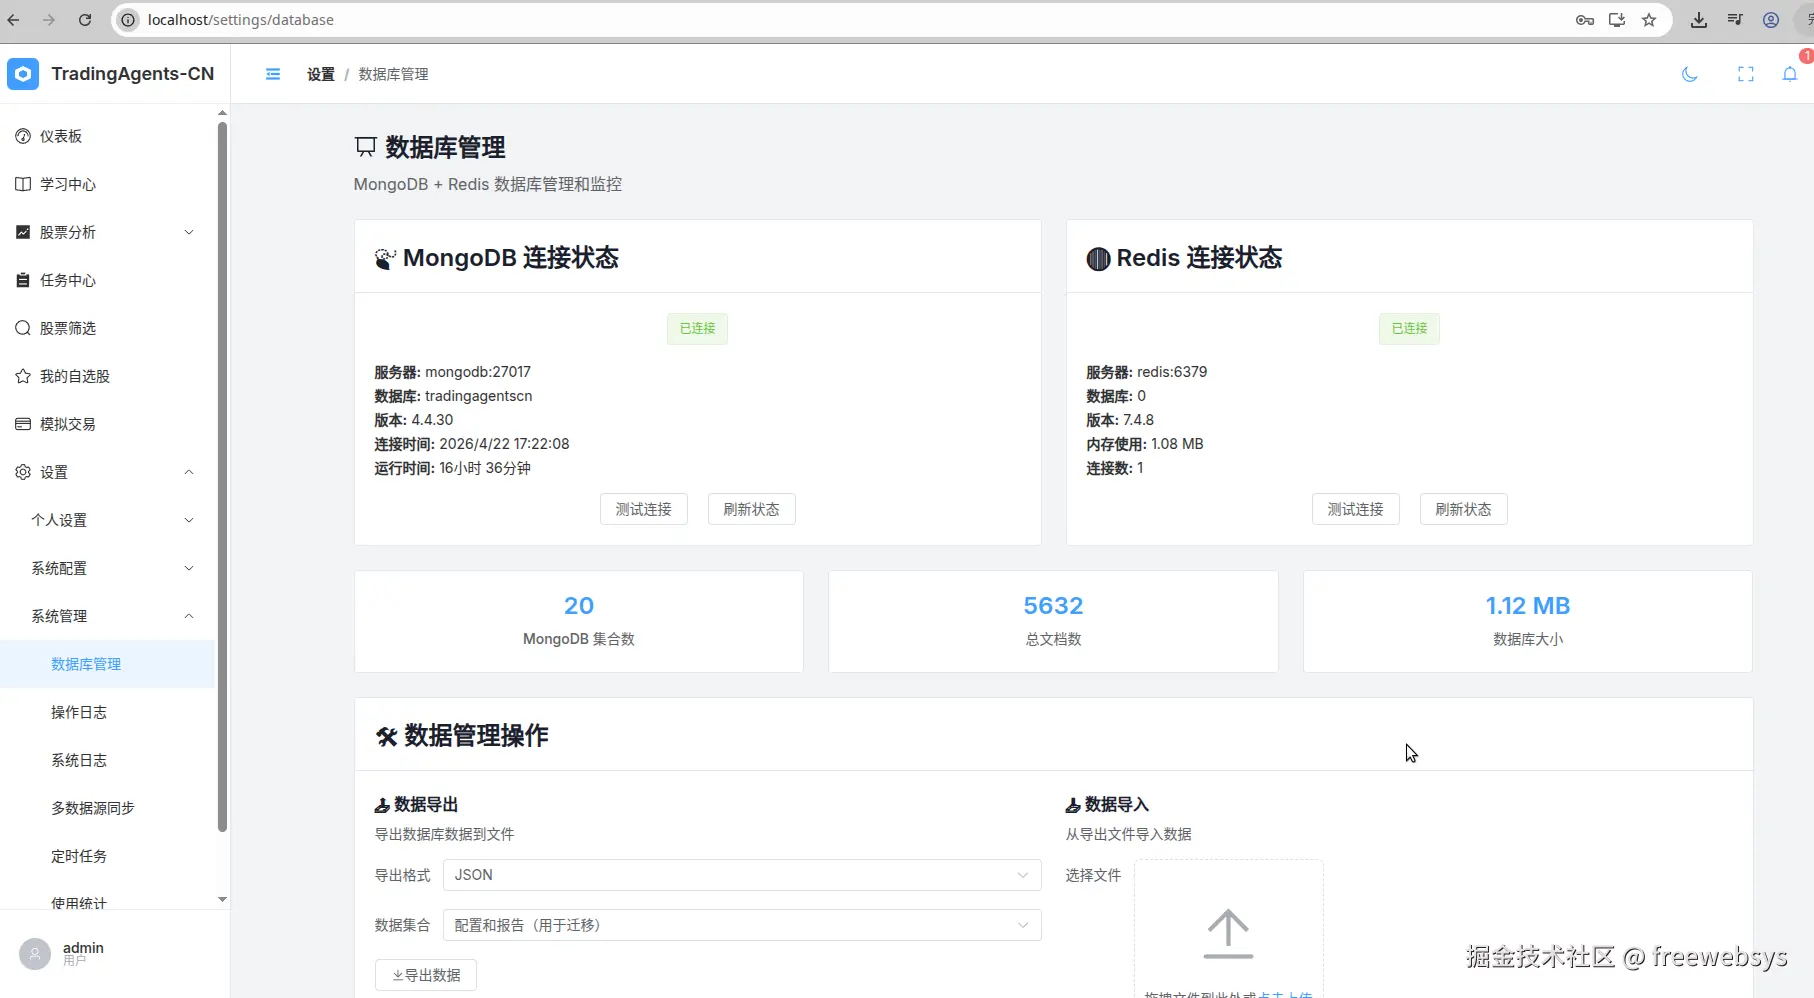Click the paper trading card icon
Viewport: 1814px width, 998px height.
point(23,424)
